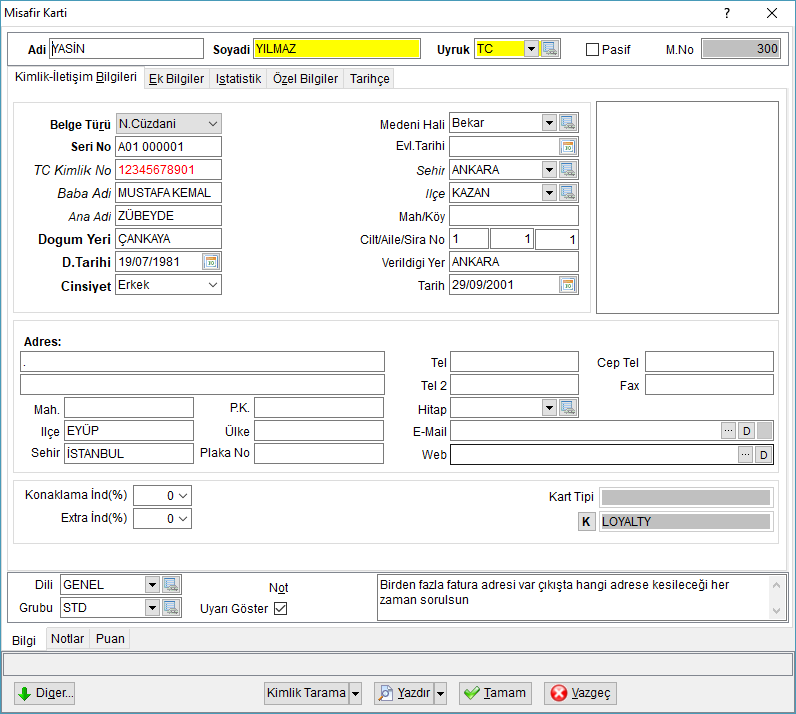
Task: Click the K button beside LOYALTY
Action: pyautogui.click(x=586, y=522)
